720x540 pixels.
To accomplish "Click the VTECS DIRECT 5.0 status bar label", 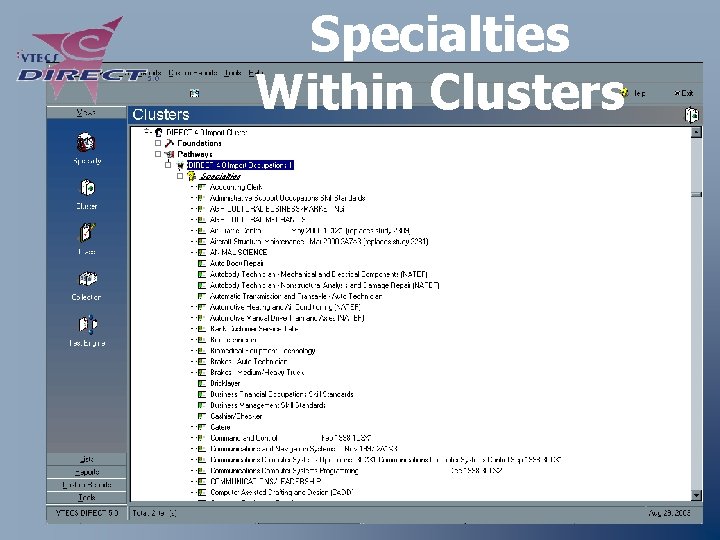I will click(86, 513).
